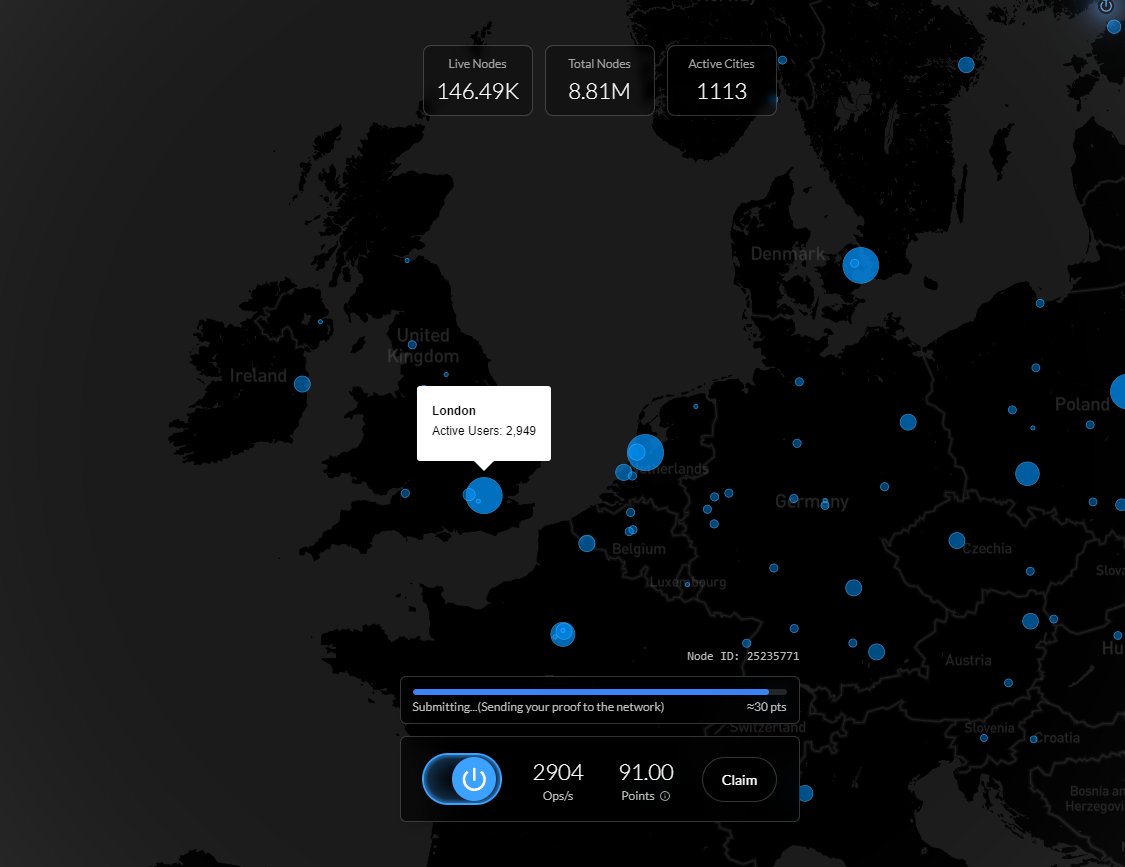Click the Submitting status message
Screen dimensions: 1125x867
538,707
